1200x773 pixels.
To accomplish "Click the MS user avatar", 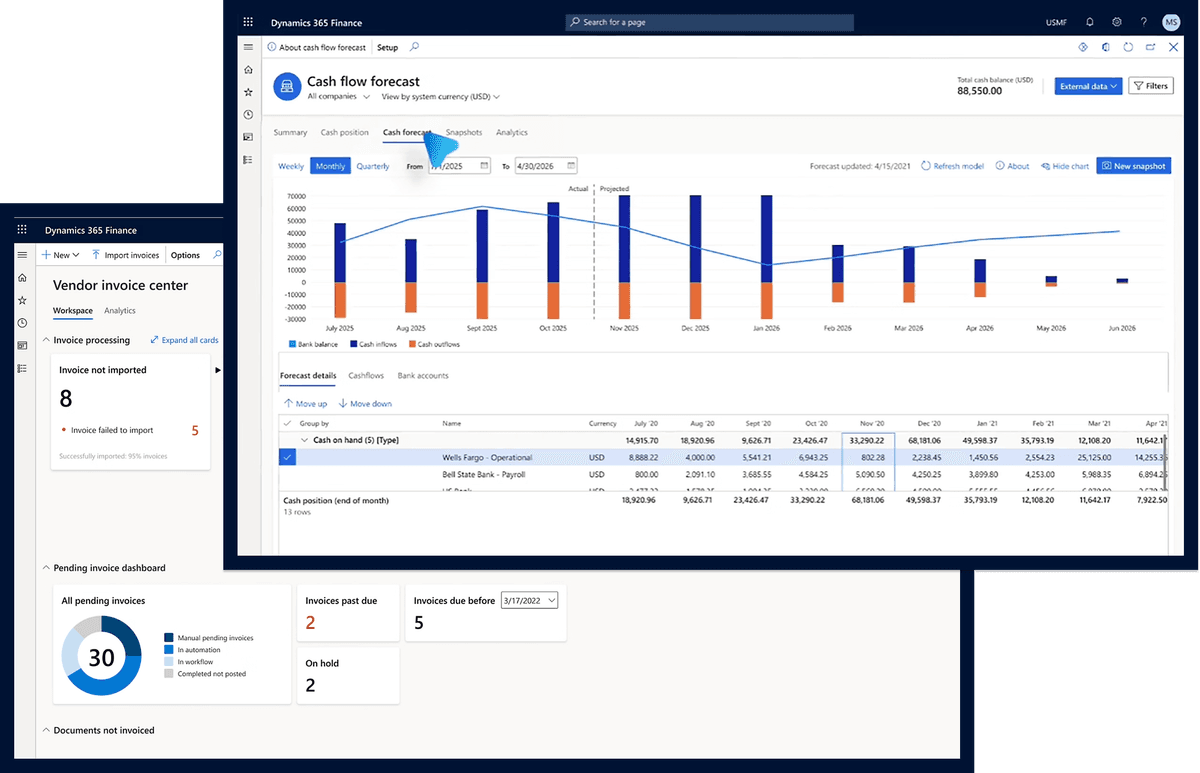I will (1170, 22).
